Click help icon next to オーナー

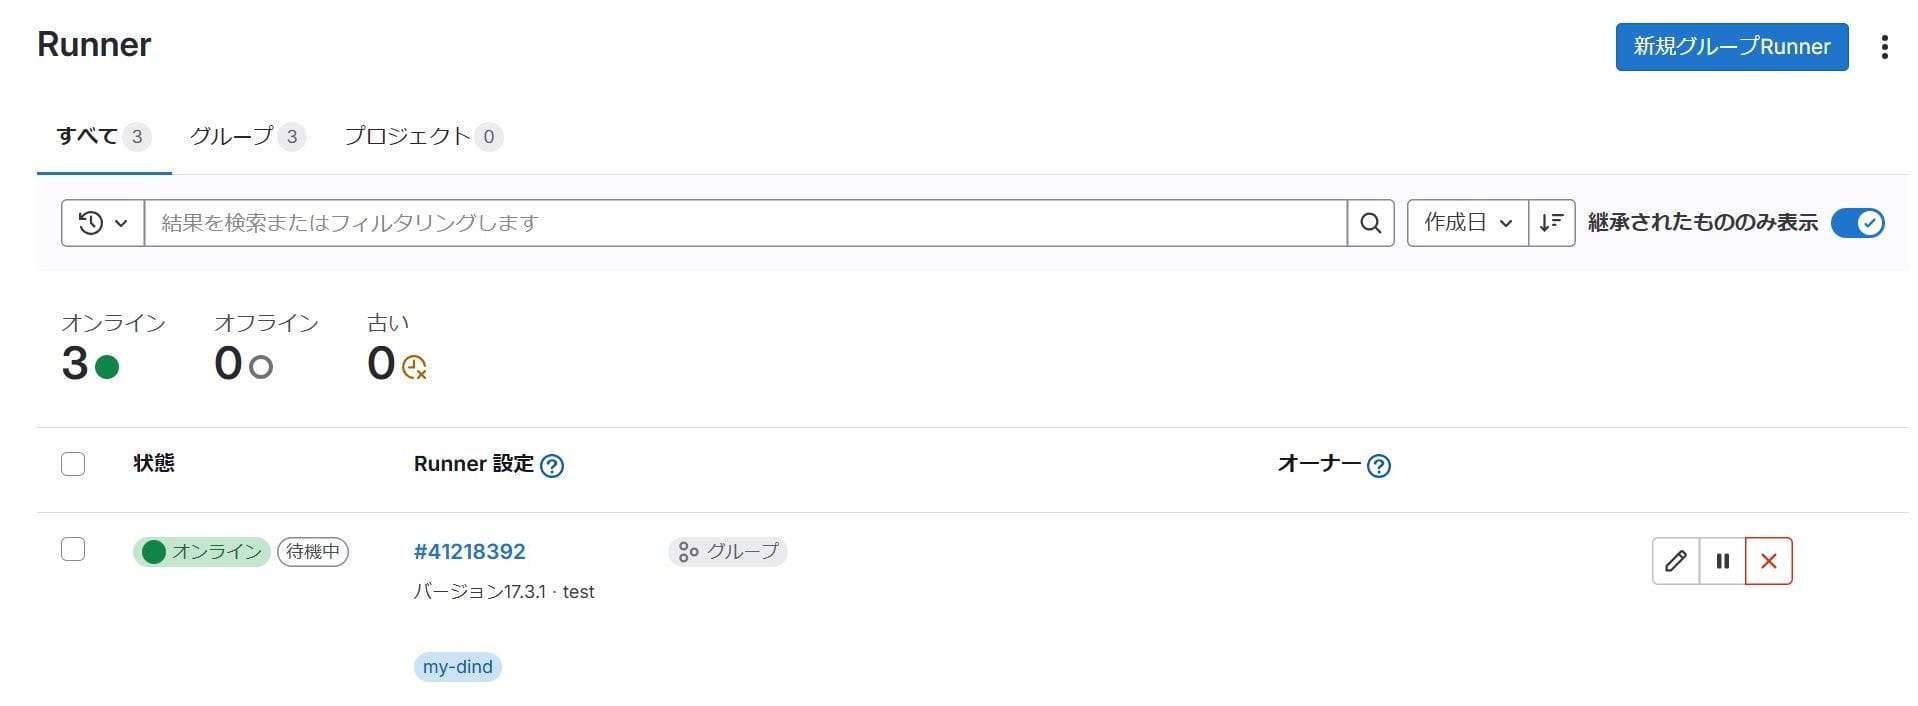[x=1378, y=465]
